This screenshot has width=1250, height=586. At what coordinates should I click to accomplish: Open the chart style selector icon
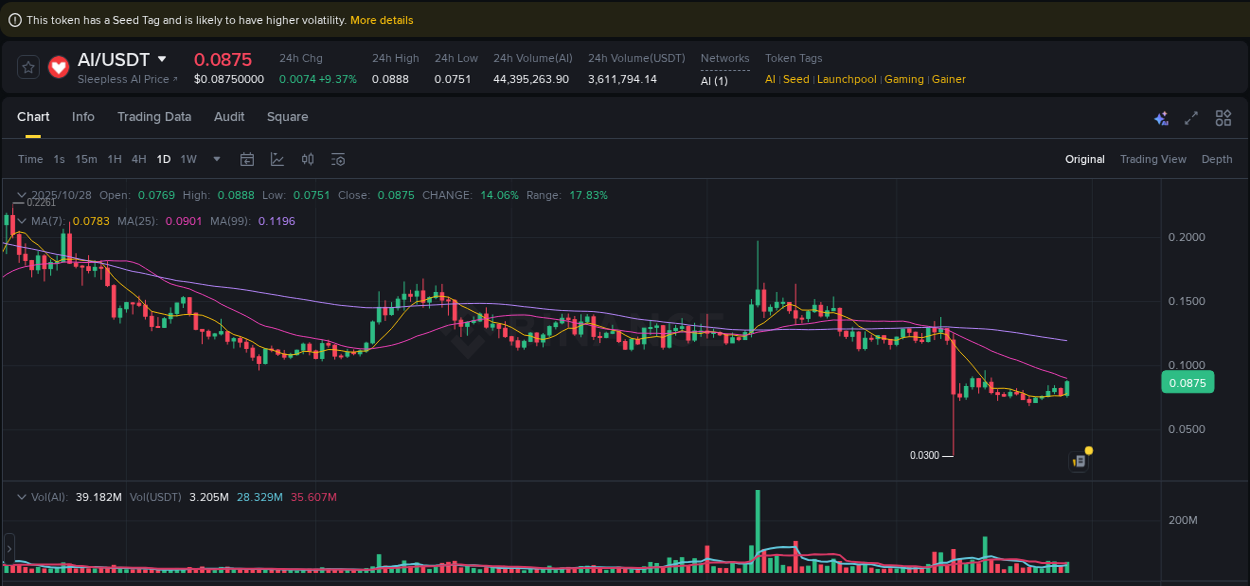click(277, 158)
